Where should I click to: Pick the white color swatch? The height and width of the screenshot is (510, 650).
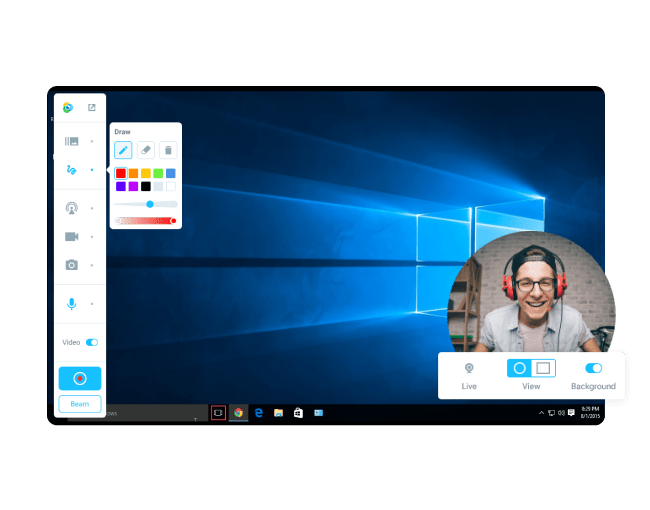point(170,186)
